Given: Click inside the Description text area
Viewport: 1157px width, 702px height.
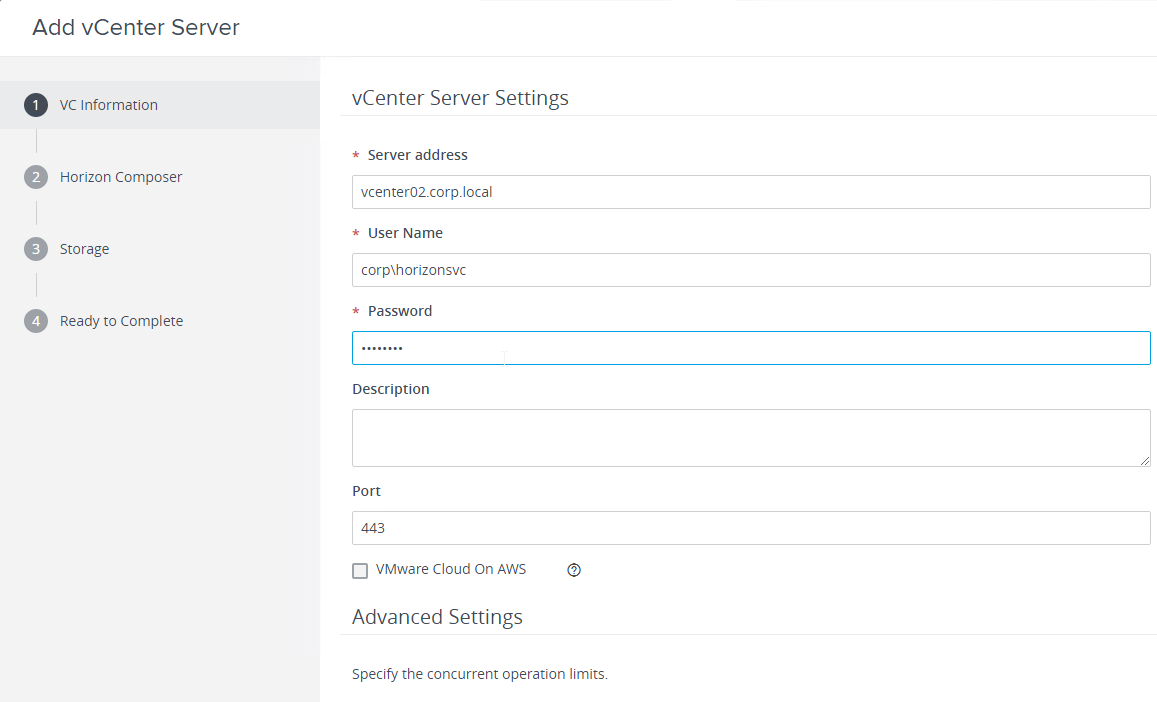Looking at the screenshot, I should [x=751, y=438].
